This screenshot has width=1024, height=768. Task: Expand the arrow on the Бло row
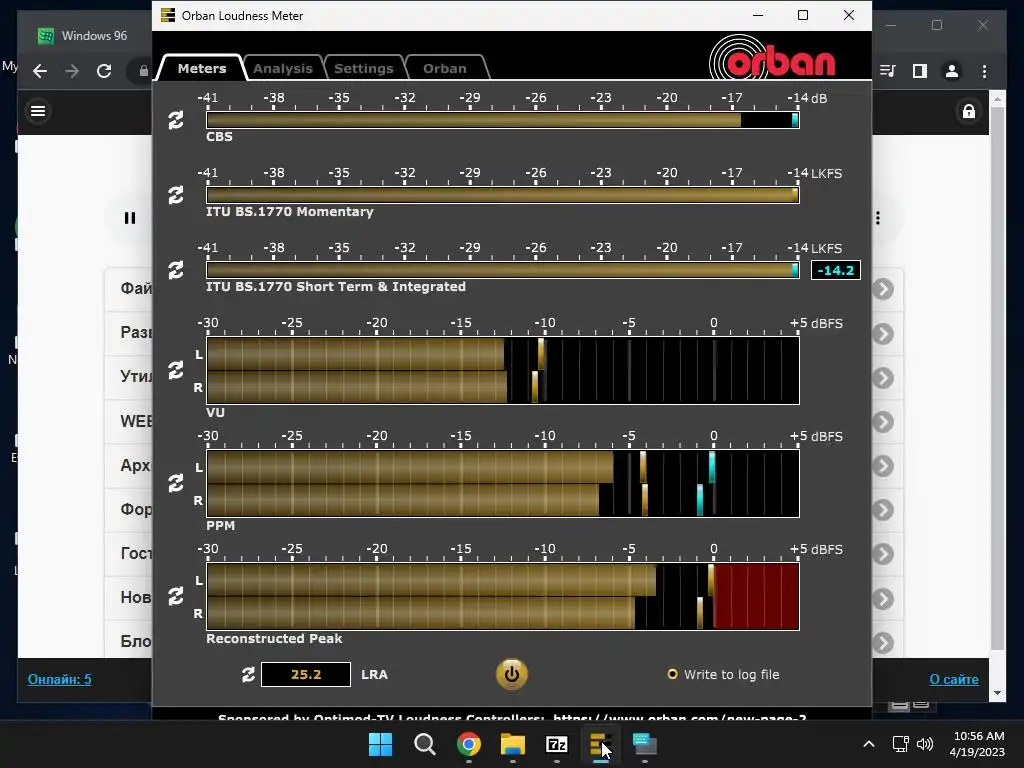point(882,643)
